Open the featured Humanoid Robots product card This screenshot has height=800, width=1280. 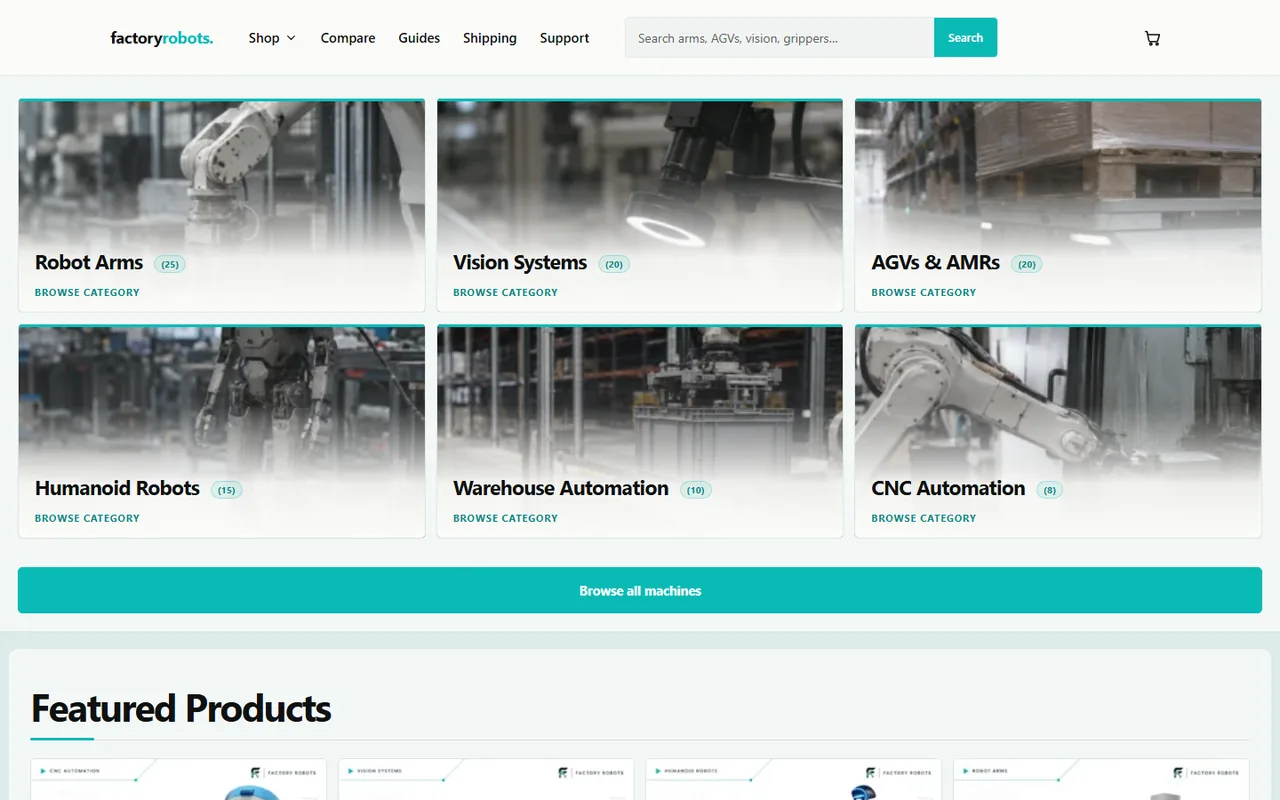(x=793, y=780)
